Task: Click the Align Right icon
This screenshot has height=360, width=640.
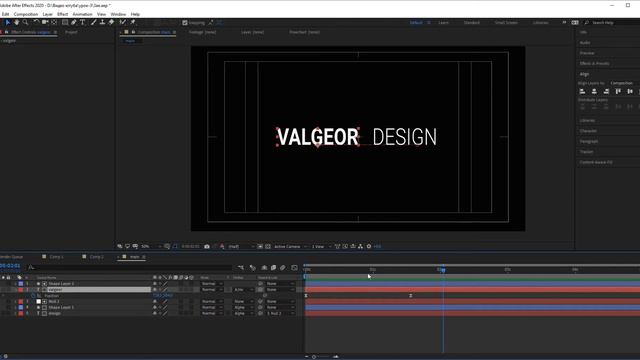Action: (x=606, y=91)
